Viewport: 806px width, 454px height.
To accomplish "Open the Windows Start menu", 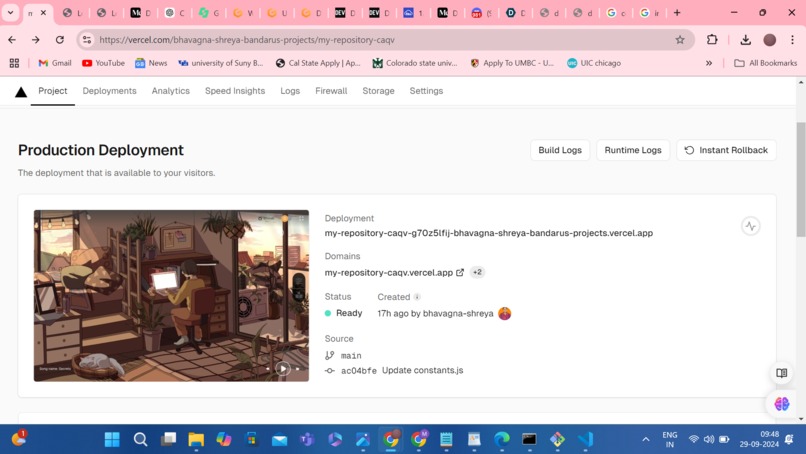I will 112,439.
